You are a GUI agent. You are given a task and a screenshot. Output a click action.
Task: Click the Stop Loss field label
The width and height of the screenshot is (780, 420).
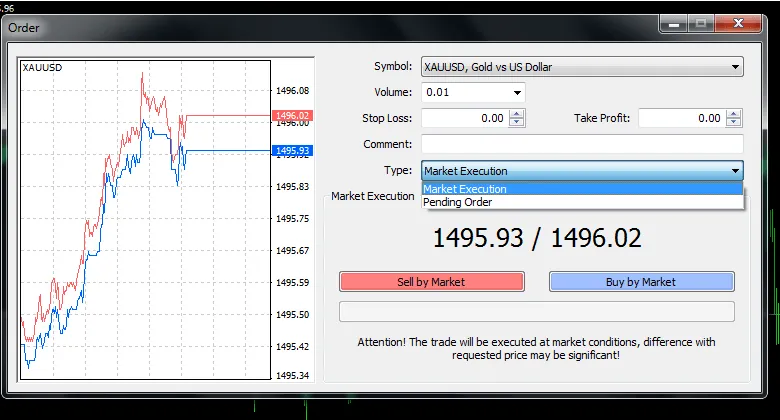387,118
